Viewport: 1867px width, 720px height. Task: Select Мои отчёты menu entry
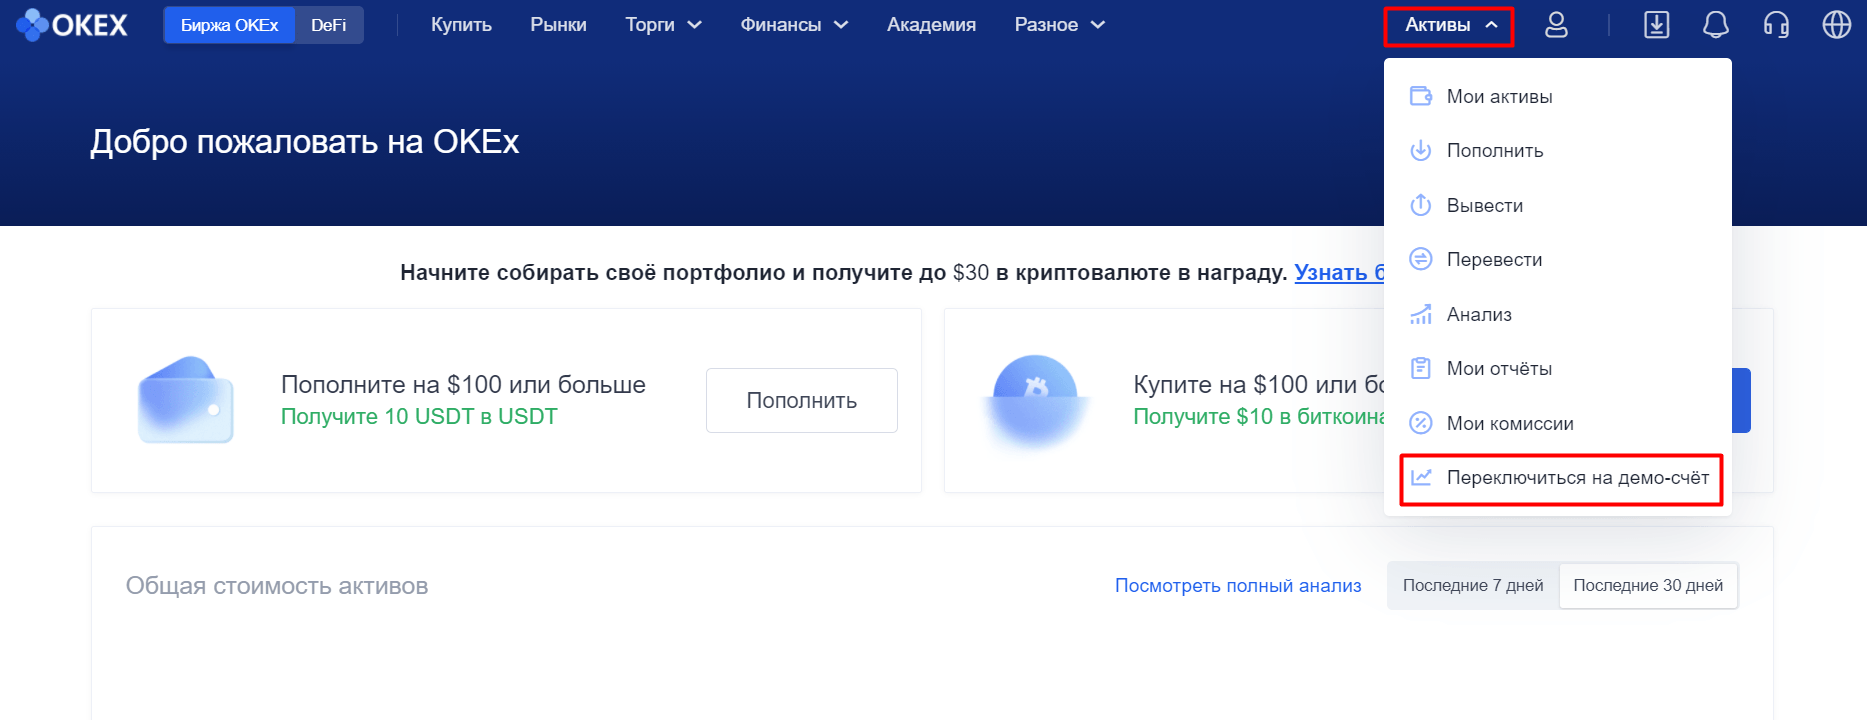[x=1558, y=368]
